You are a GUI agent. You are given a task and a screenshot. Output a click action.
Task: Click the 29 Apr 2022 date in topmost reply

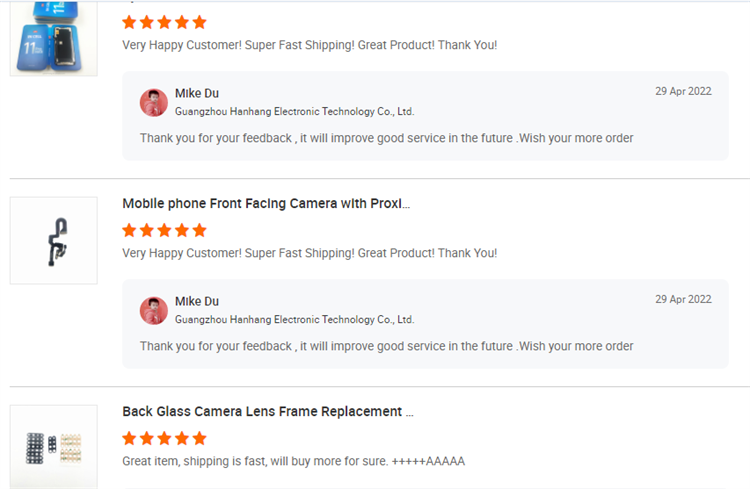click(x=683, y=91)
